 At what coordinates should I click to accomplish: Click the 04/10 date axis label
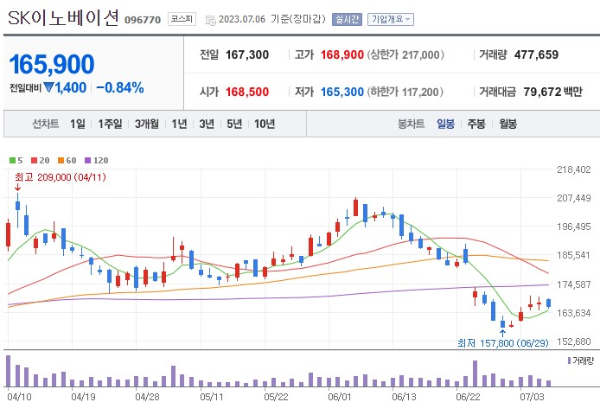(x=19, y=397)
